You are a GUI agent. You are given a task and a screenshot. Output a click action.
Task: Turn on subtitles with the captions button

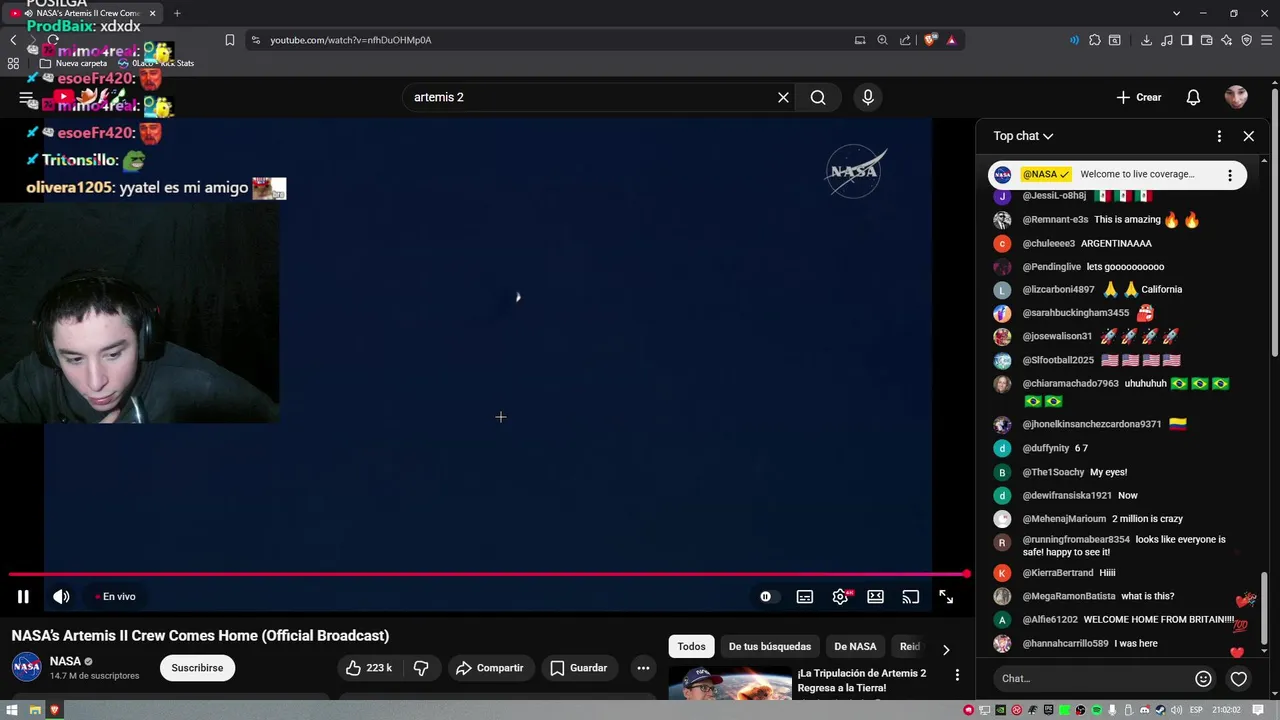[805, 597]
